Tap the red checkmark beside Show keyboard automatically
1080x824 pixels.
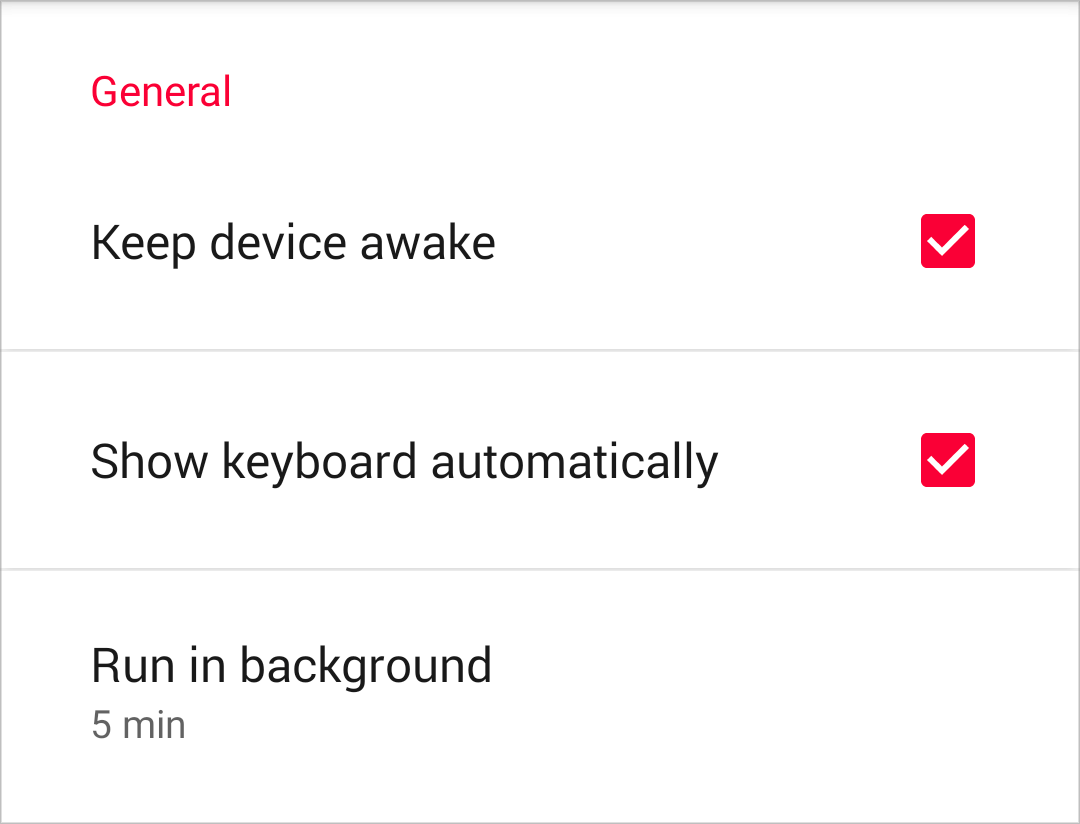(x=947, y=460)
